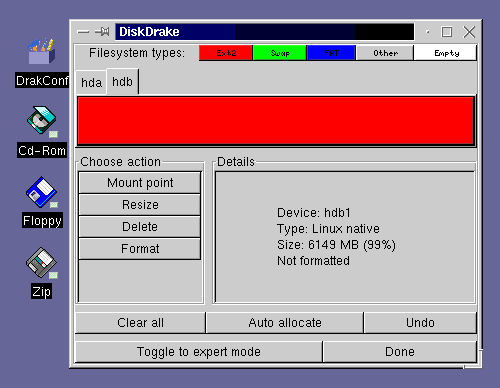Select the red hdb1 partition bar
This screenshot has height=388, width=500.
point(276,121)
